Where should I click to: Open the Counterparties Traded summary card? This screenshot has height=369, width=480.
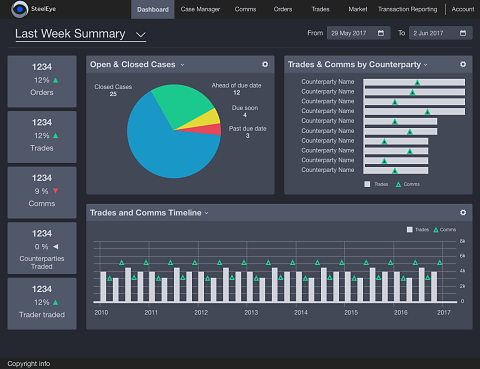click(42, 248)
